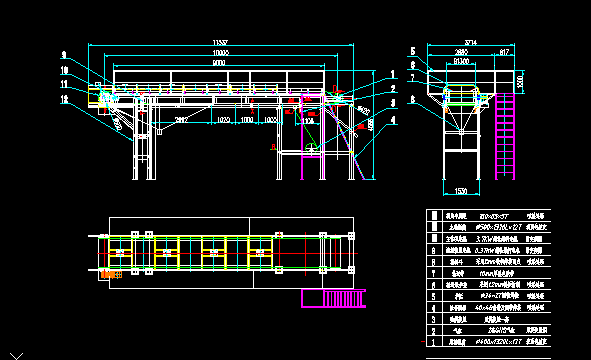This screenshot has height=360, width=591.
Task: Click the chevron arrow at bottom-left corner
Action: [16, 356]
